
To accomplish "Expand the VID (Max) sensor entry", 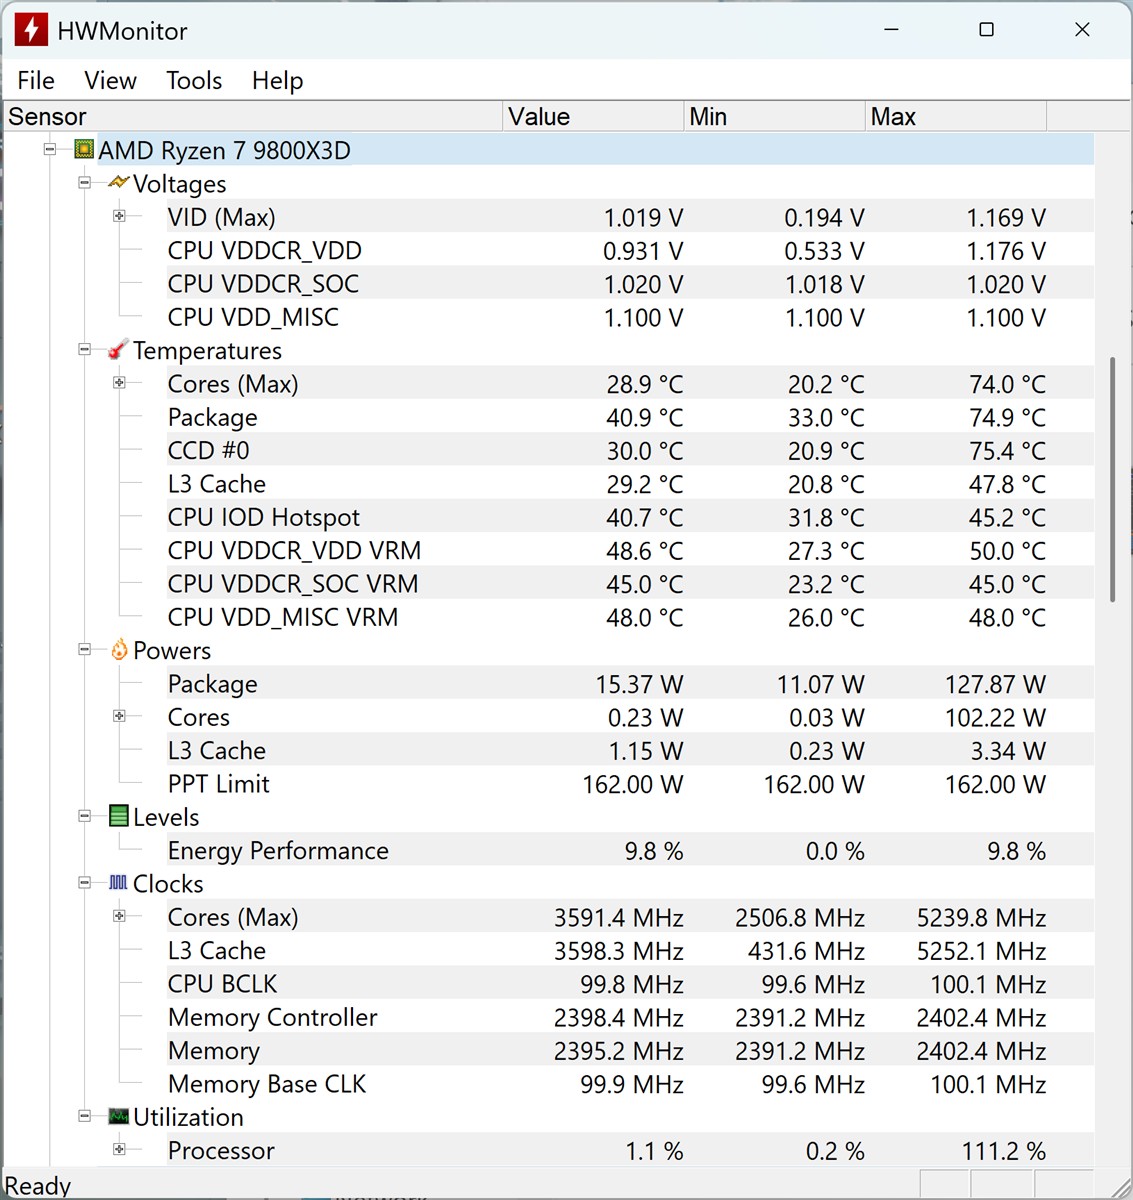I will (120, 216).
